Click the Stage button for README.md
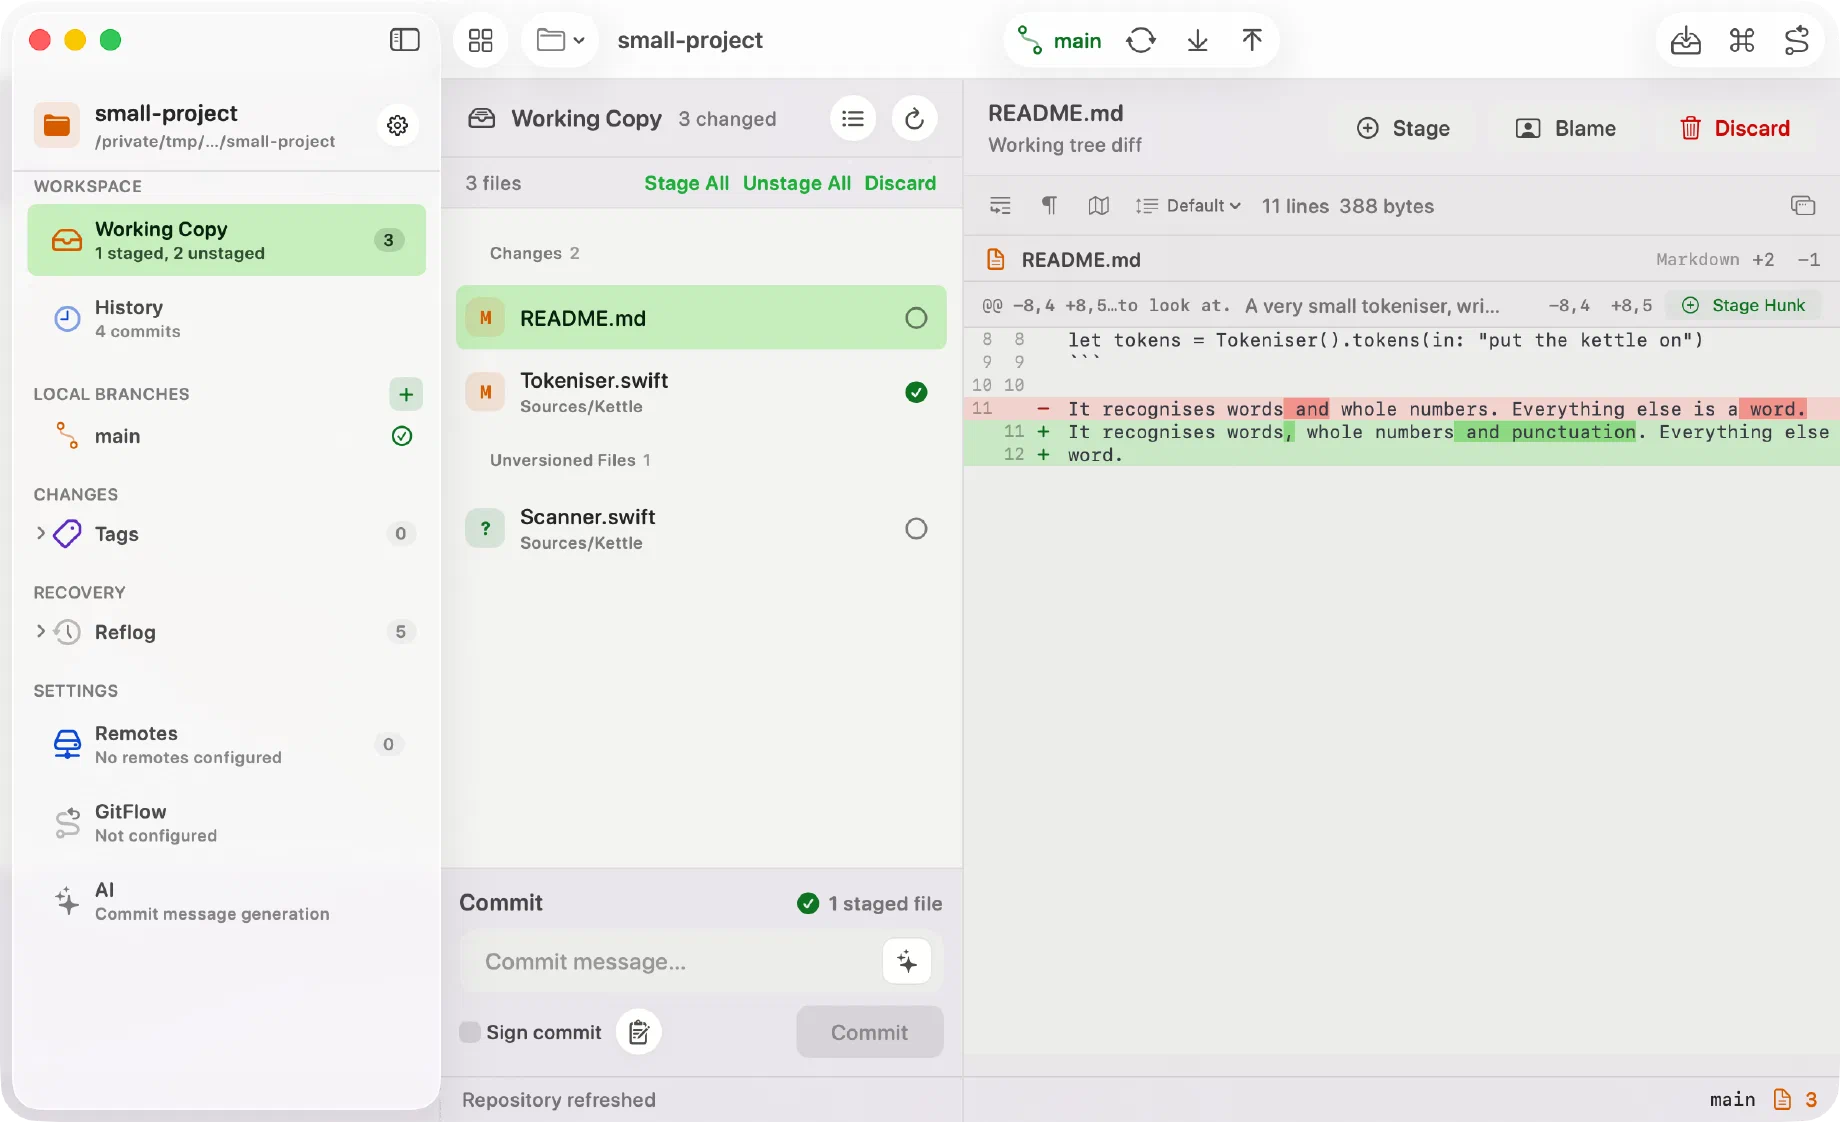1840x1122 pixels. click(1403, 128)
